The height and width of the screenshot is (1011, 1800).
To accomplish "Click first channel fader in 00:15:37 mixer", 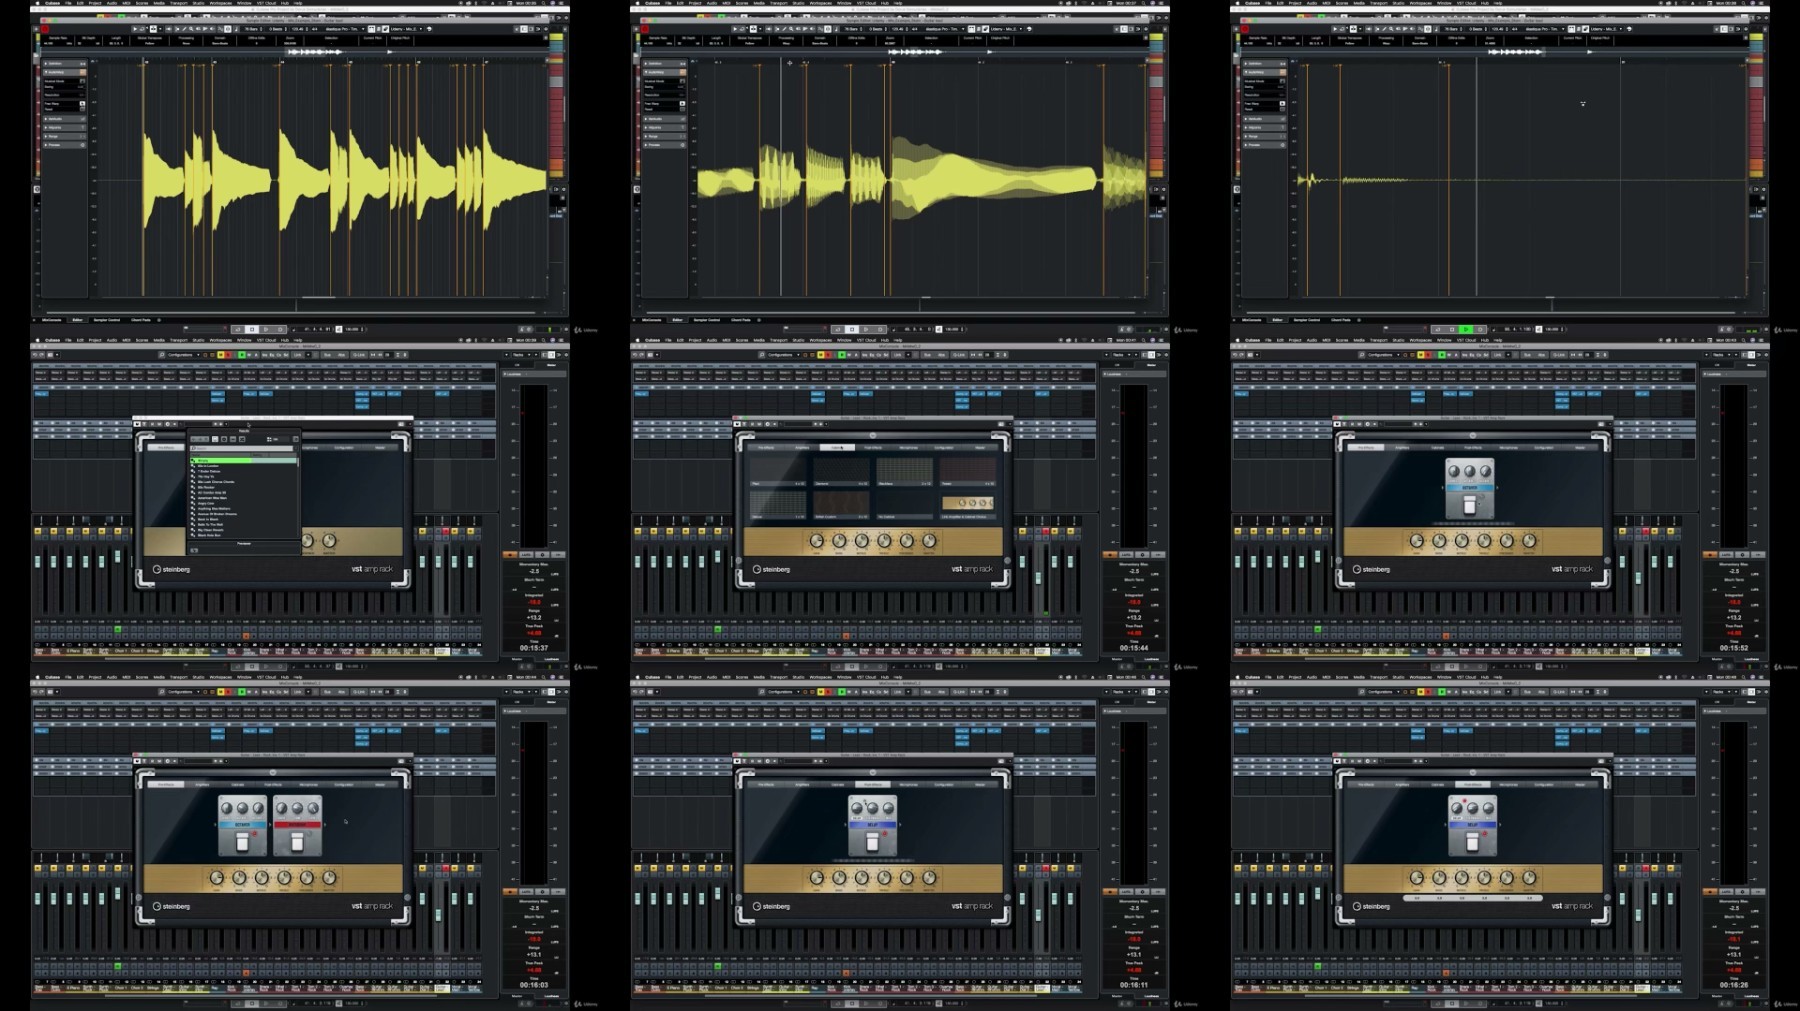I will [x=37, y=562].
